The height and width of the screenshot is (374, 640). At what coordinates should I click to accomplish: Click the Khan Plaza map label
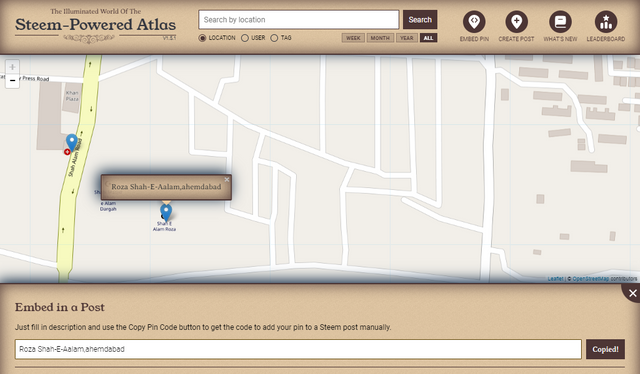pyautogui.click(x=72, y=96)
